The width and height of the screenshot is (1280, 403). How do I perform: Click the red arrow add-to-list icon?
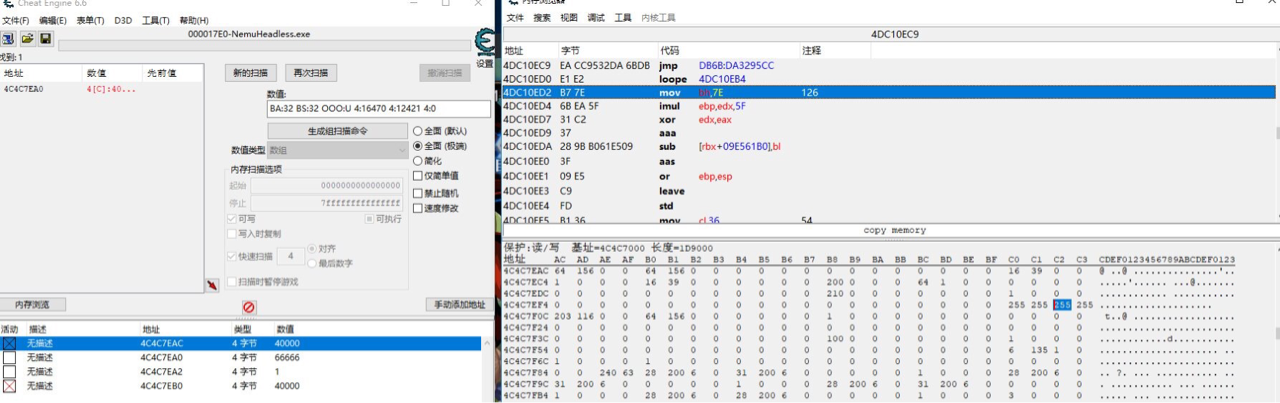pos(212,285)
